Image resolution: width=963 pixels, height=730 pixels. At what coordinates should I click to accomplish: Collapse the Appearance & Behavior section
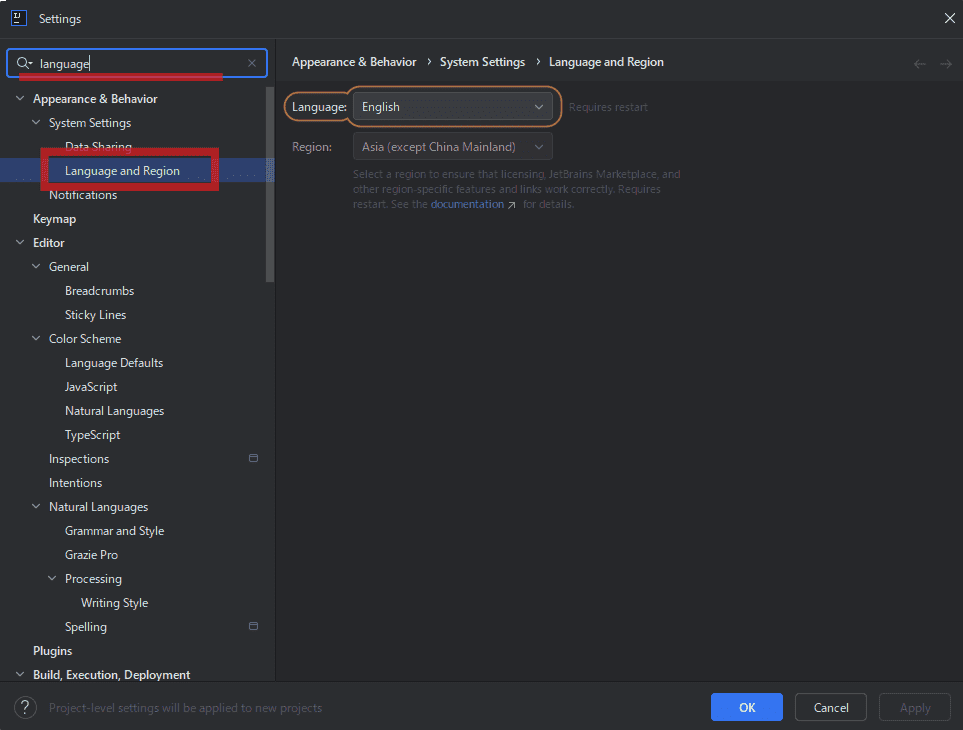[x=20, y=99]
